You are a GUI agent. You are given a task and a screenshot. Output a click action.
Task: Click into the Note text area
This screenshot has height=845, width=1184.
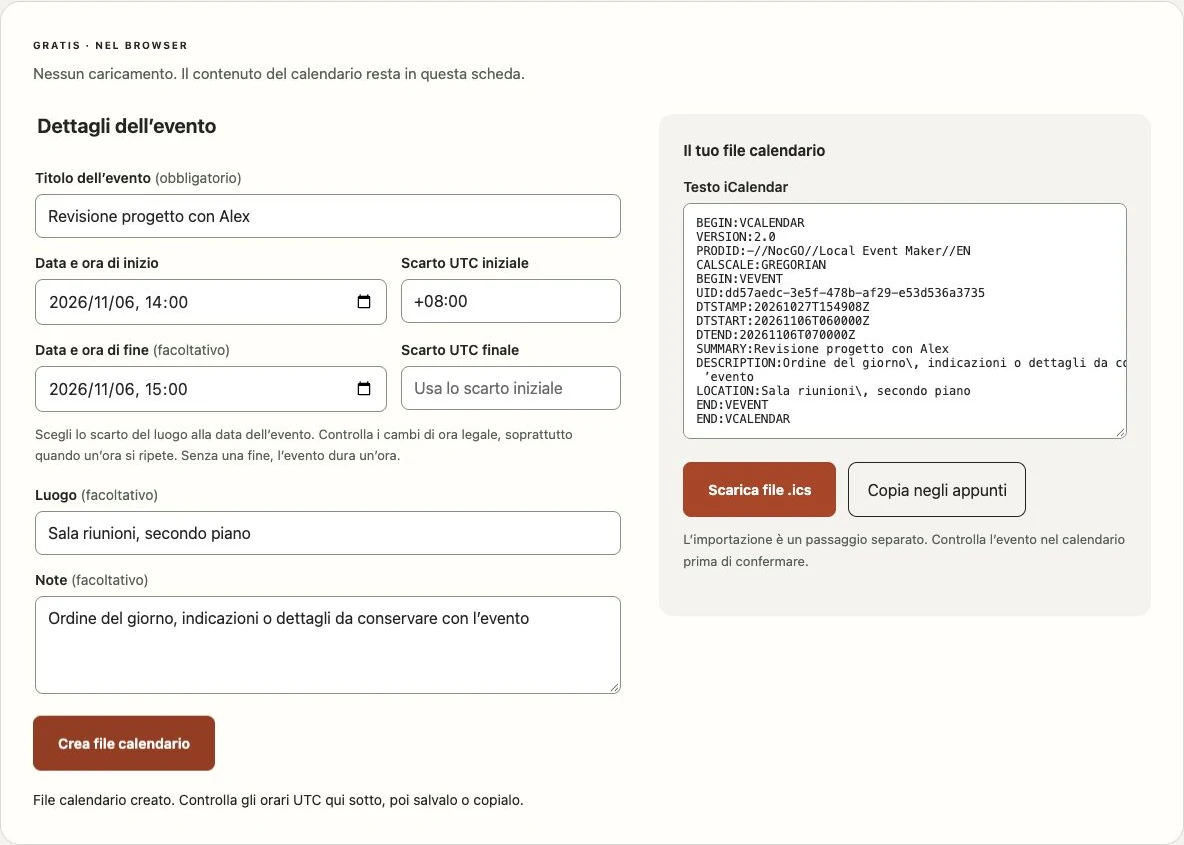328,645
